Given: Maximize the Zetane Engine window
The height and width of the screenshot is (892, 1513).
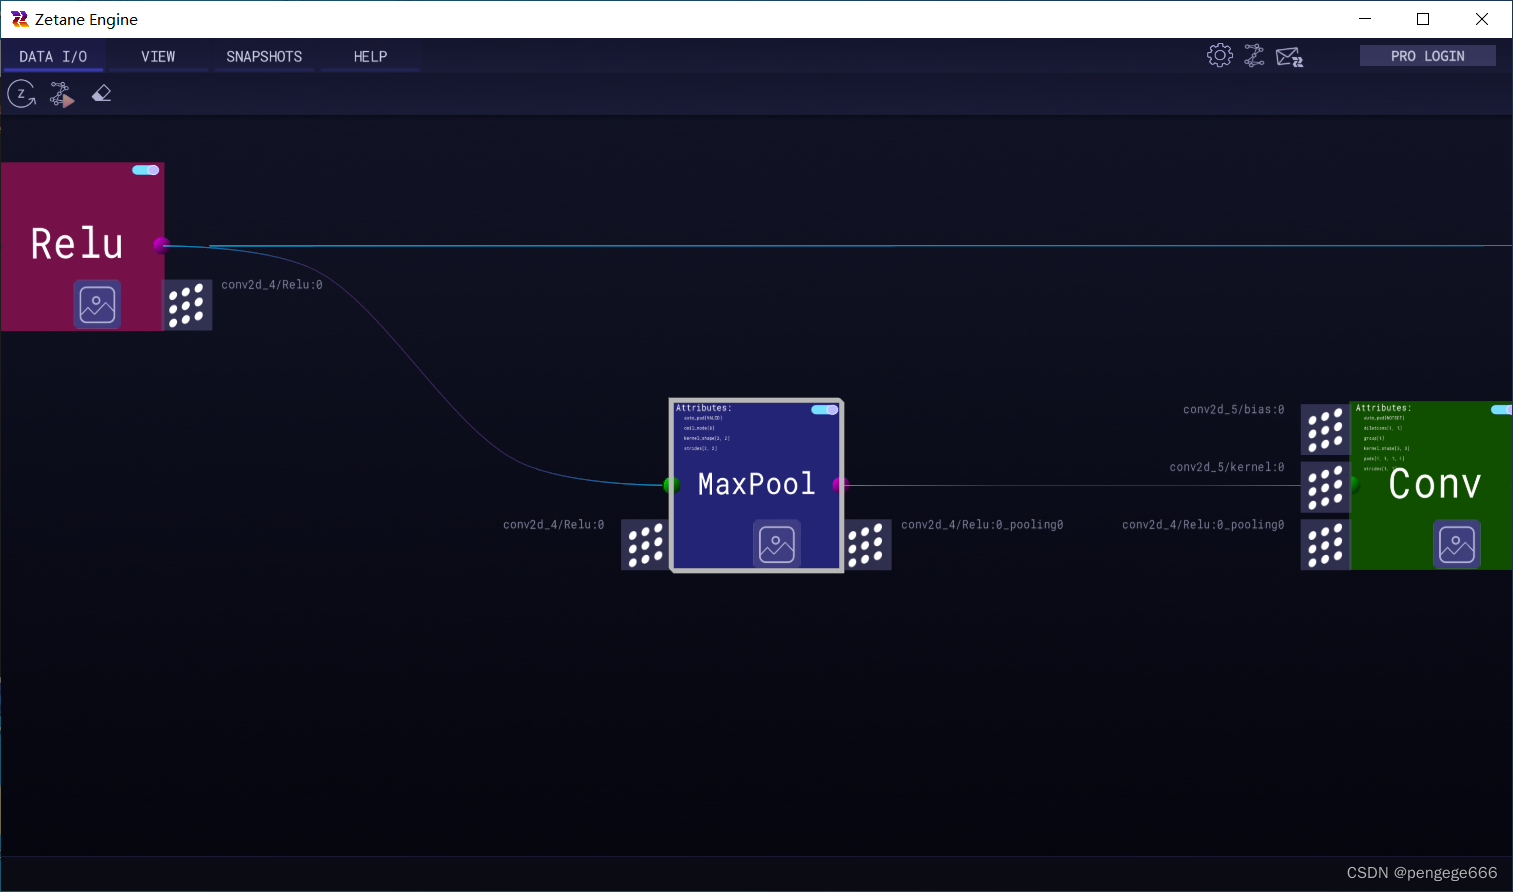Looking at the screenshot, I should (x=1423, y=19).
